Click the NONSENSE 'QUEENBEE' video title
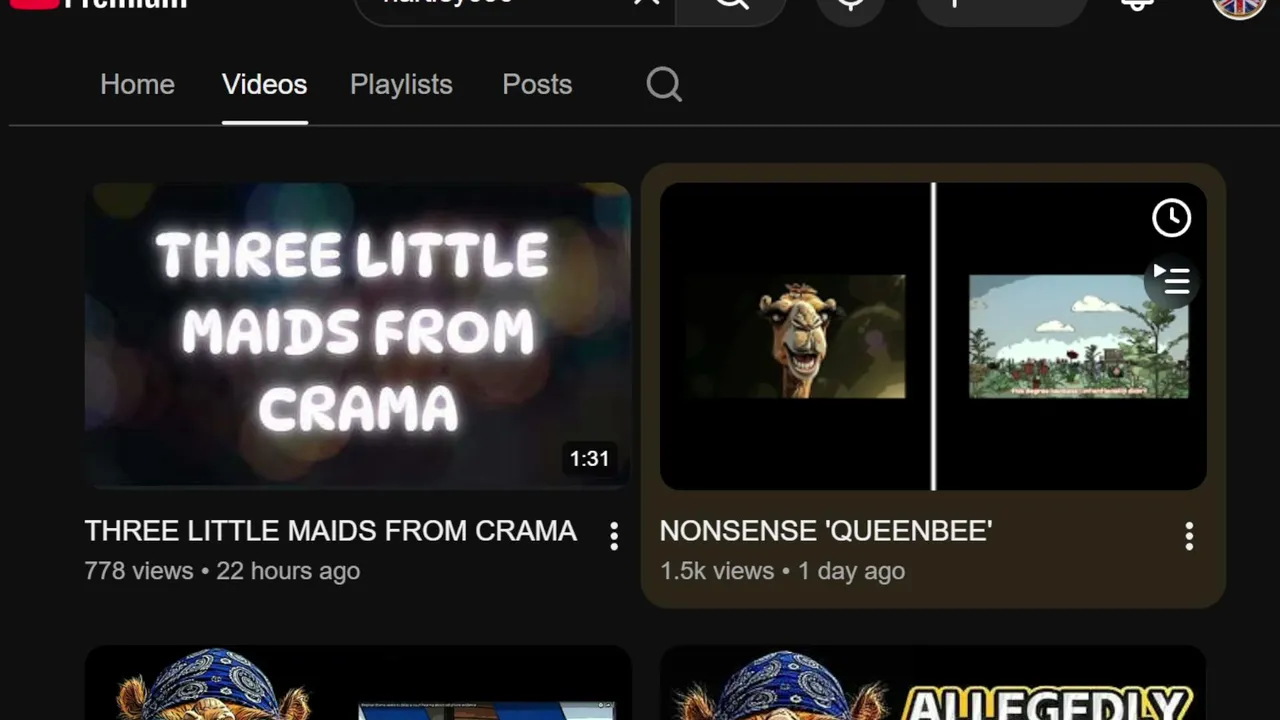This screenshot has height=720, width=1280. point(826,531)
